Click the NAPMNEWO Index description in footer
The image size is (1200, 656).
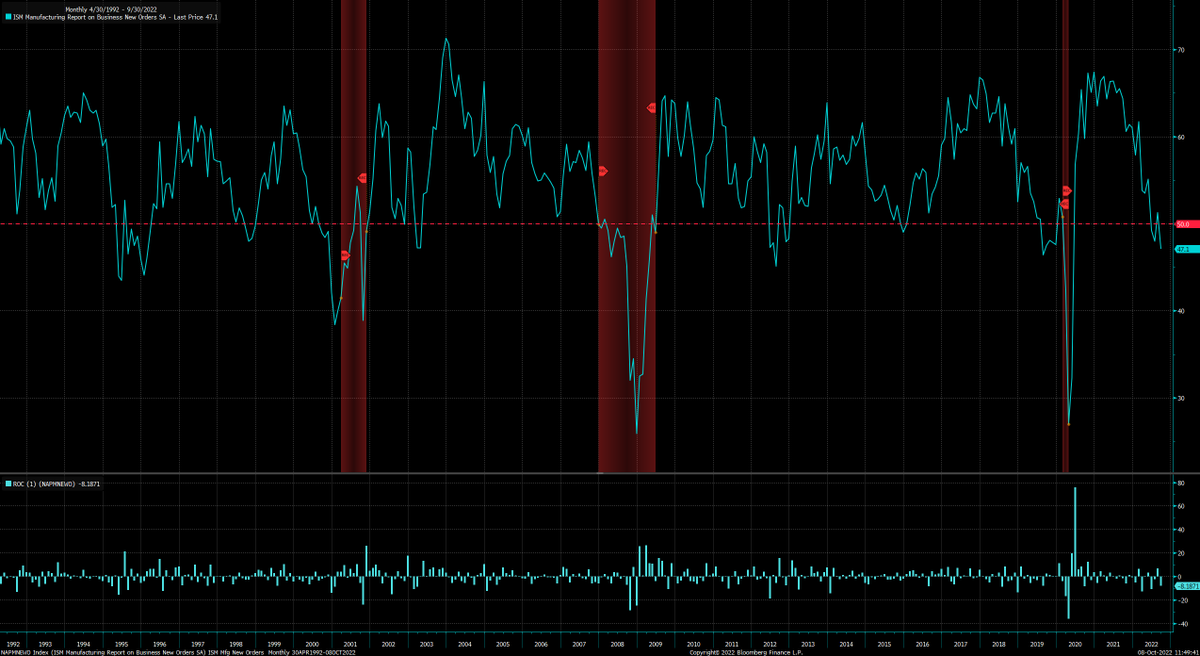[x=178, y=652]
